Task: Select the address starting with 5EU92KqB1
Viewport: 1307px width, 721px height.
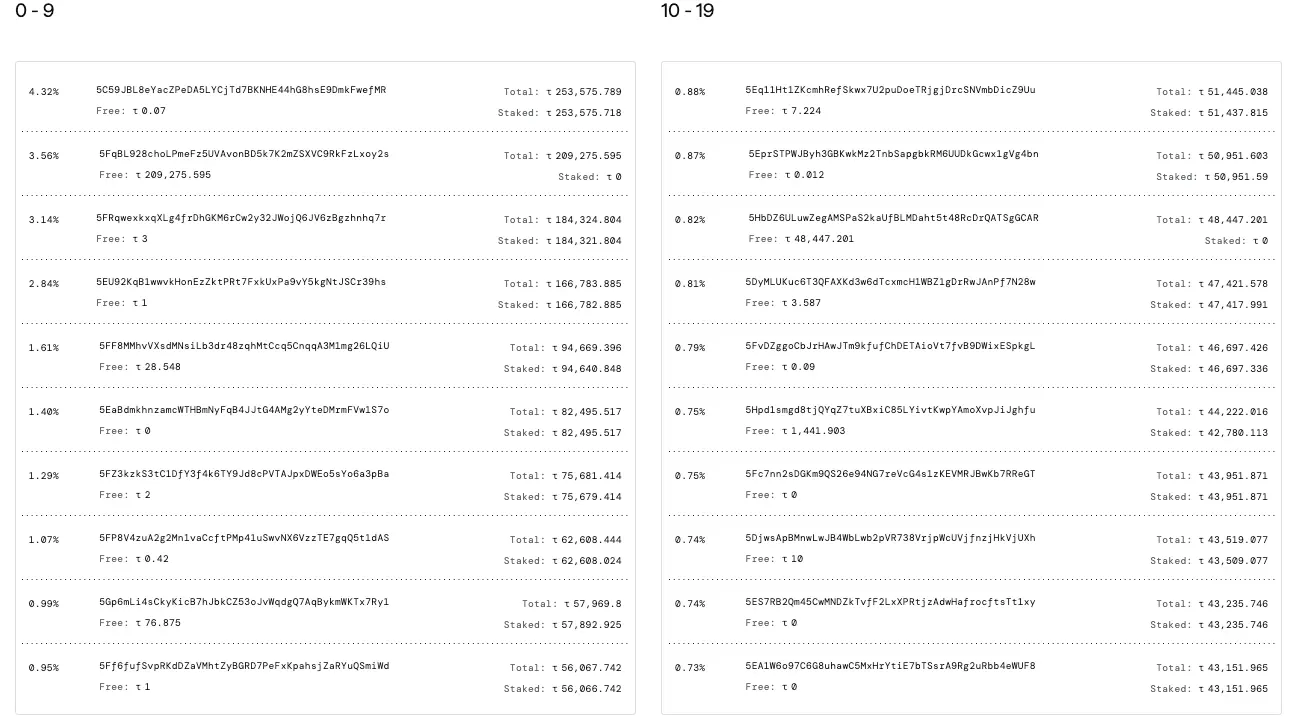Action: click(x=241, y=283)
